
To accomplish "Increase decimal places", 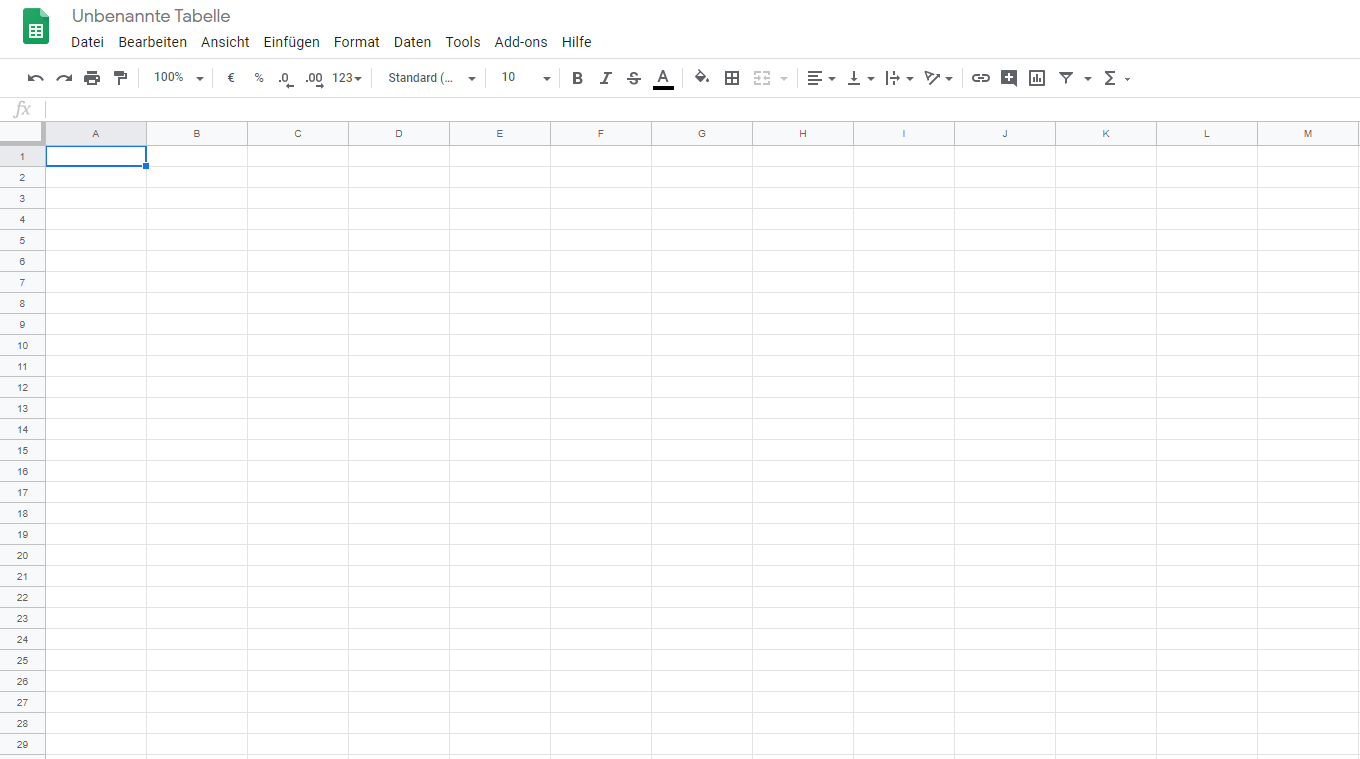I will pyautogui.click(x=314, y=78).
